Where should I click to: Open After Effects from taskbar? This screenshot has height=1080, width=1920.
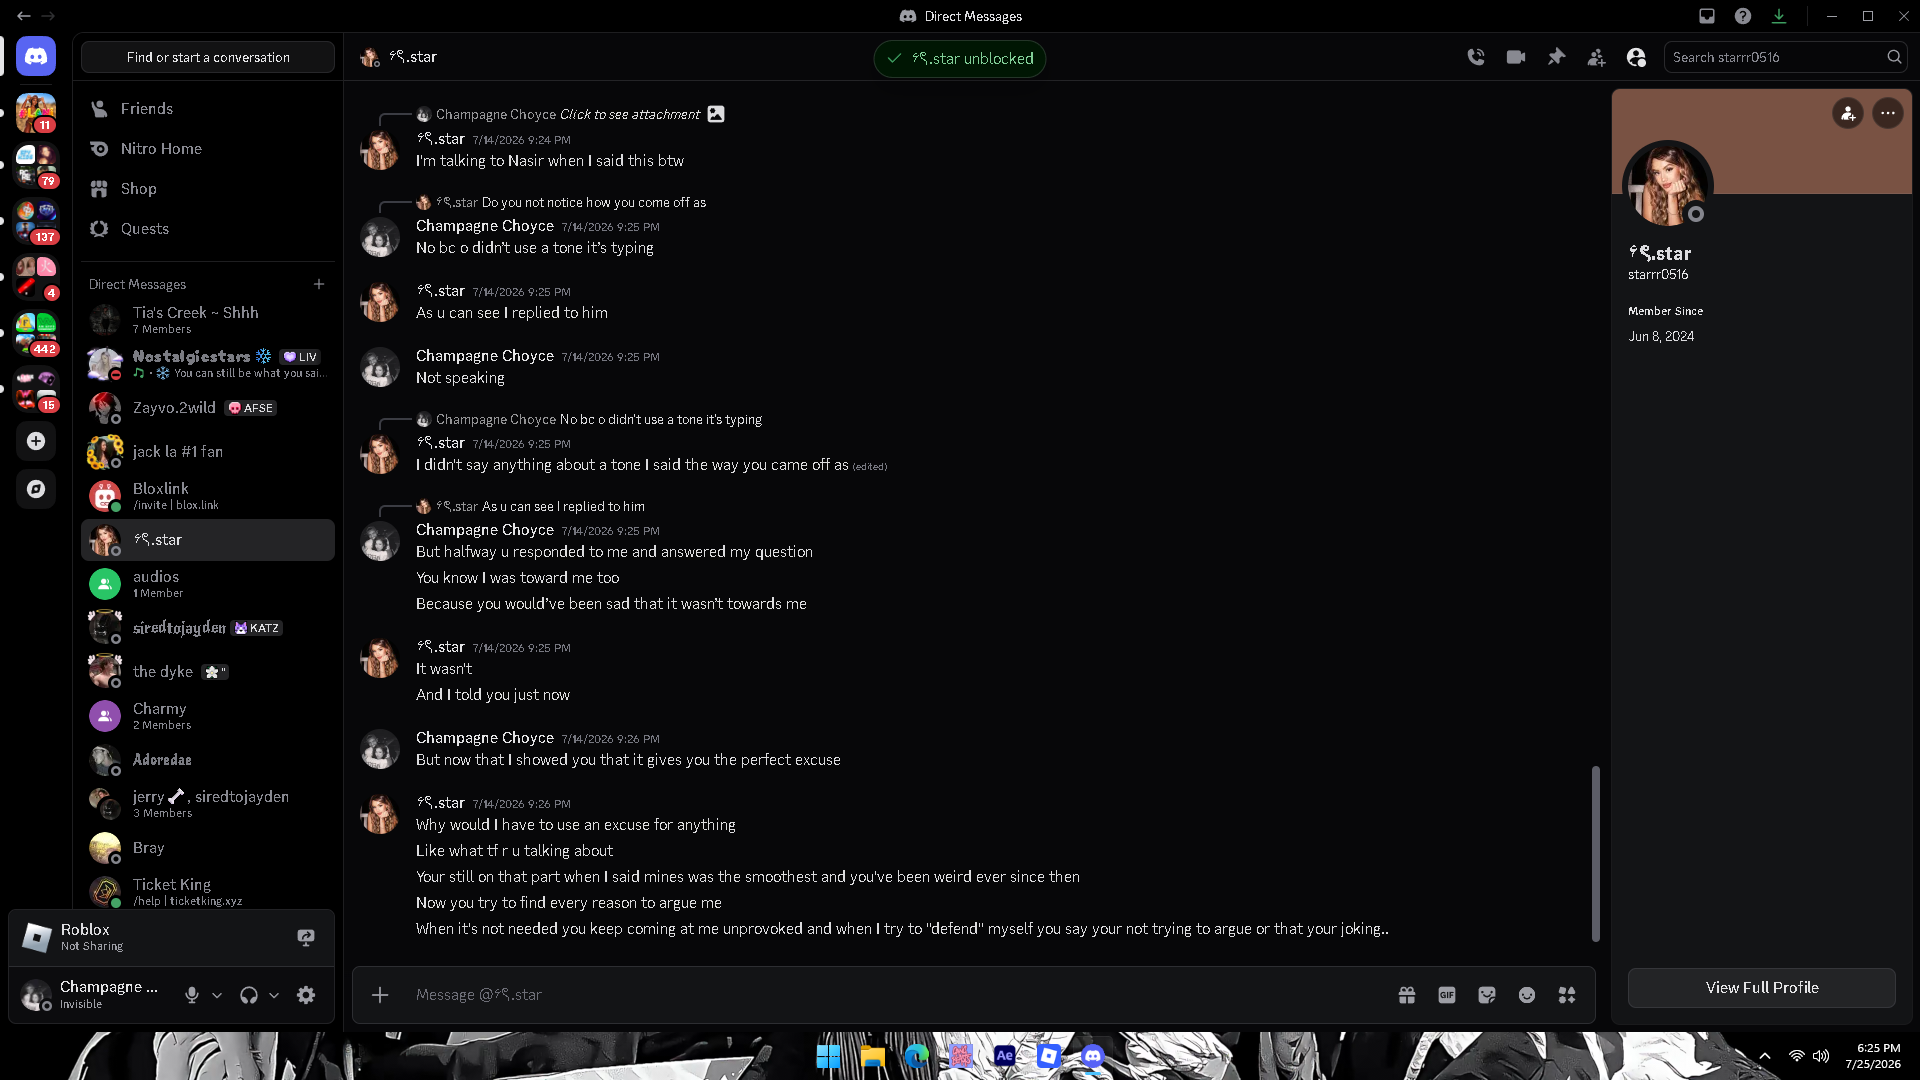click(x=1004, y=1056)
